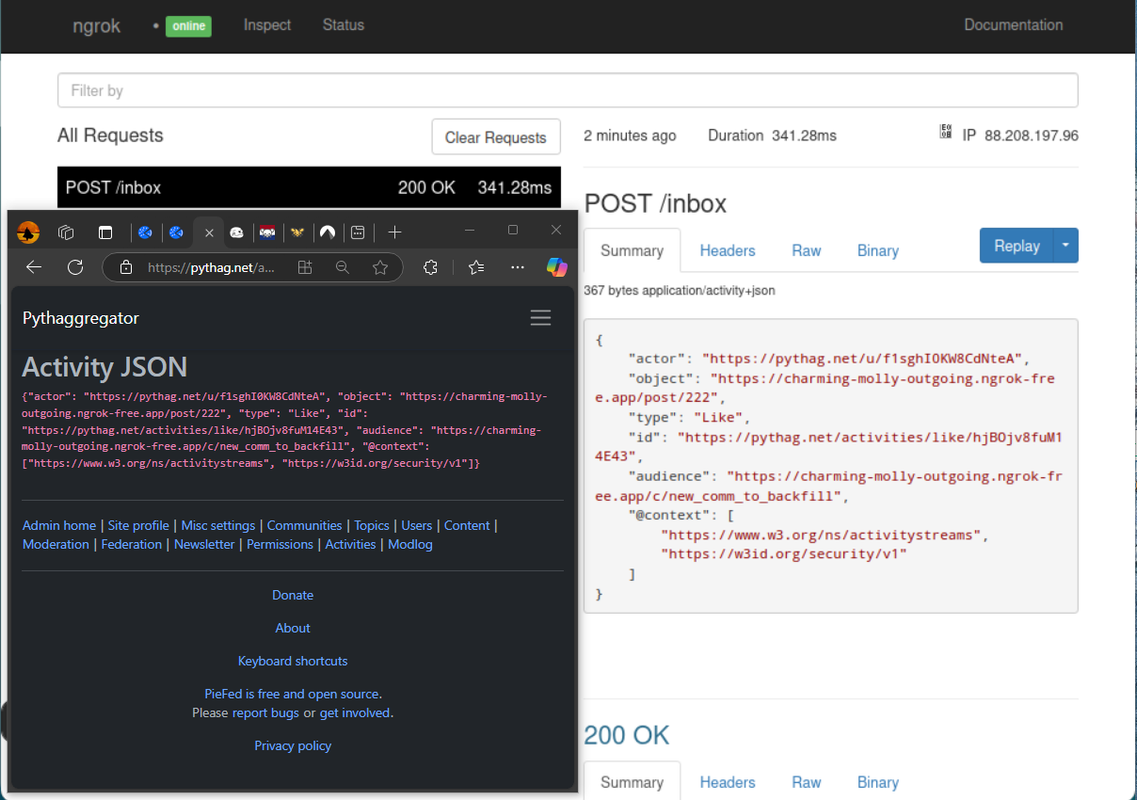1137x800 pixels.
Task: View site info via lock icon
Action: pos(126,267)
